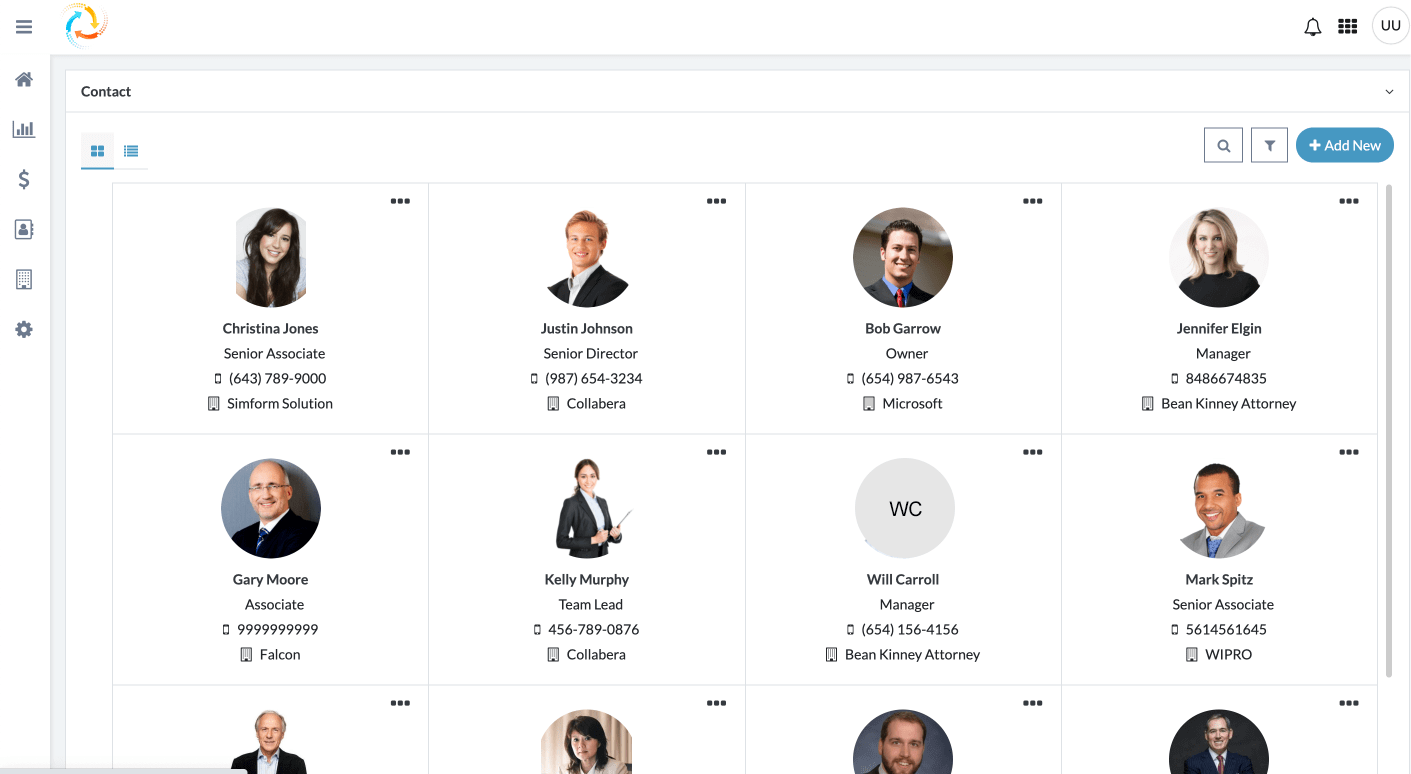Open the Home dashboard icon in the sidebar

coord(23,79)
